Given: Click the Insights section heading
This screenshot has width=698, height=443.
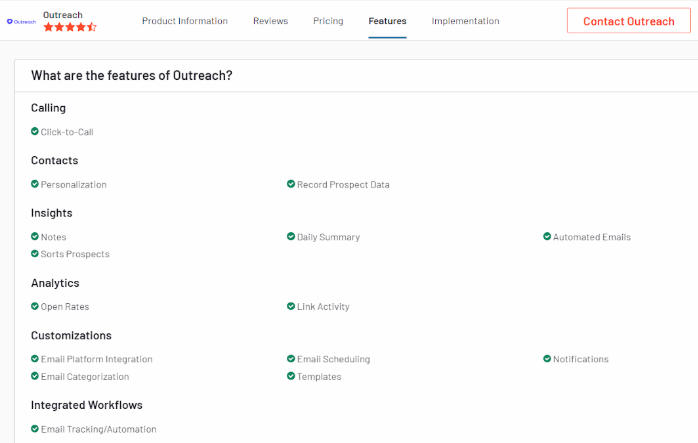Looking at the screenshot, I should (52, 213).
